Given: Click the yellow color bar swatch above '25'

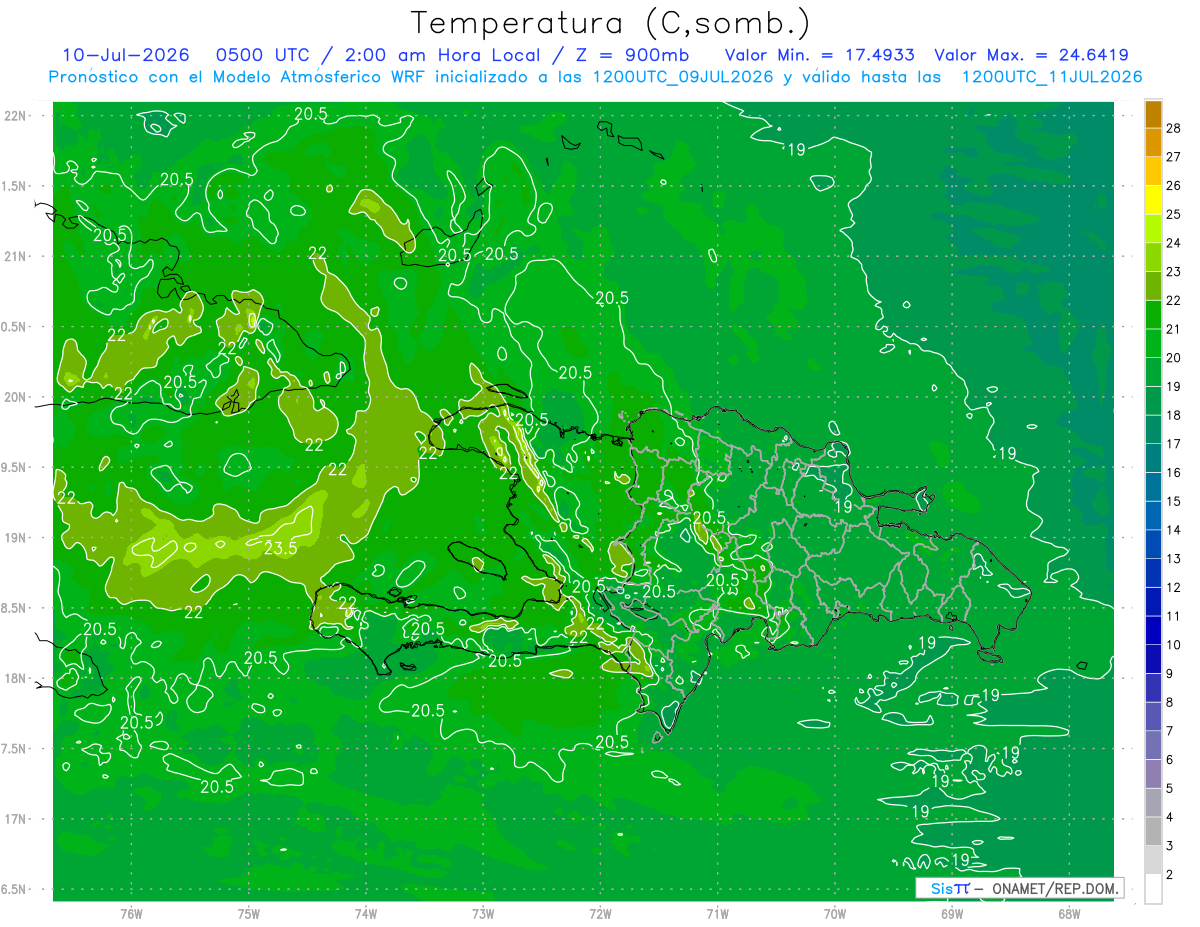Looking at the screenshot, I should 1153,200.
